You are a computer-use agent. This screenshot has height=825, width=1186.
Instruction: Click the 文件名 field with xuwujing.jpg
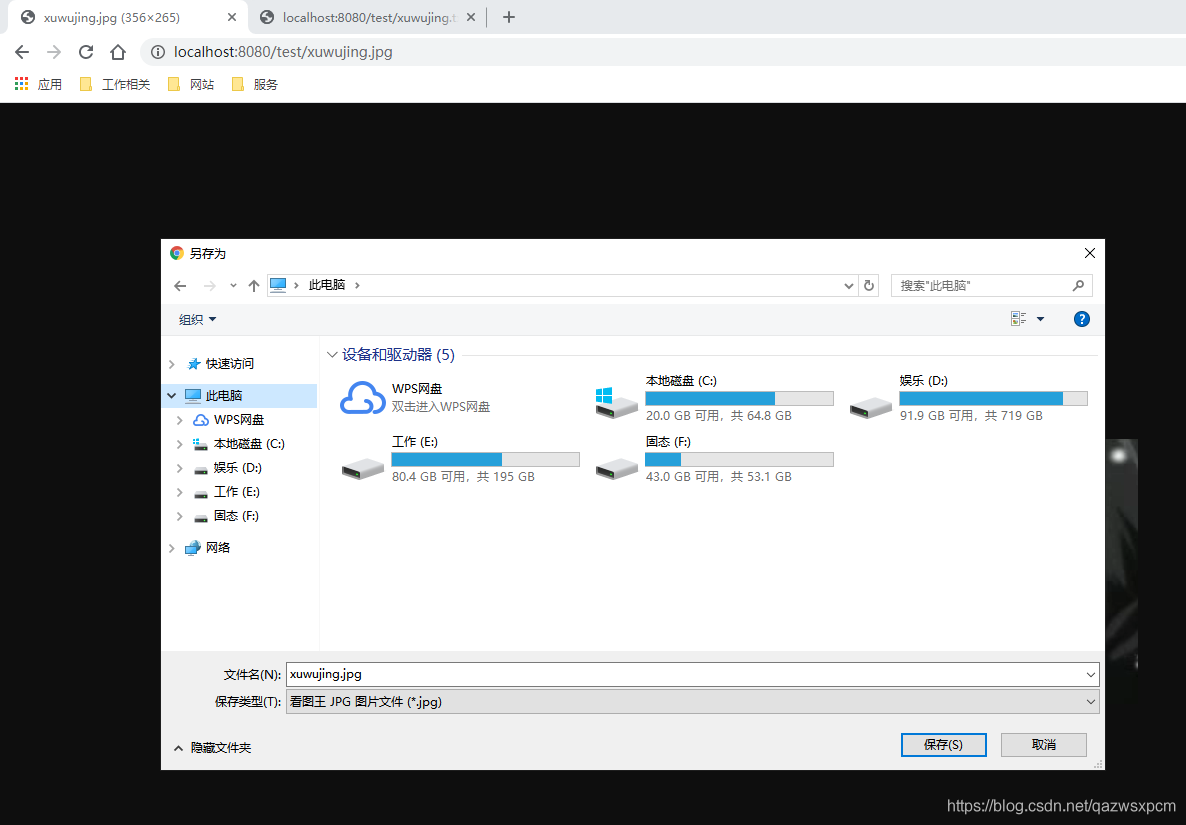[x=685, y=675]
